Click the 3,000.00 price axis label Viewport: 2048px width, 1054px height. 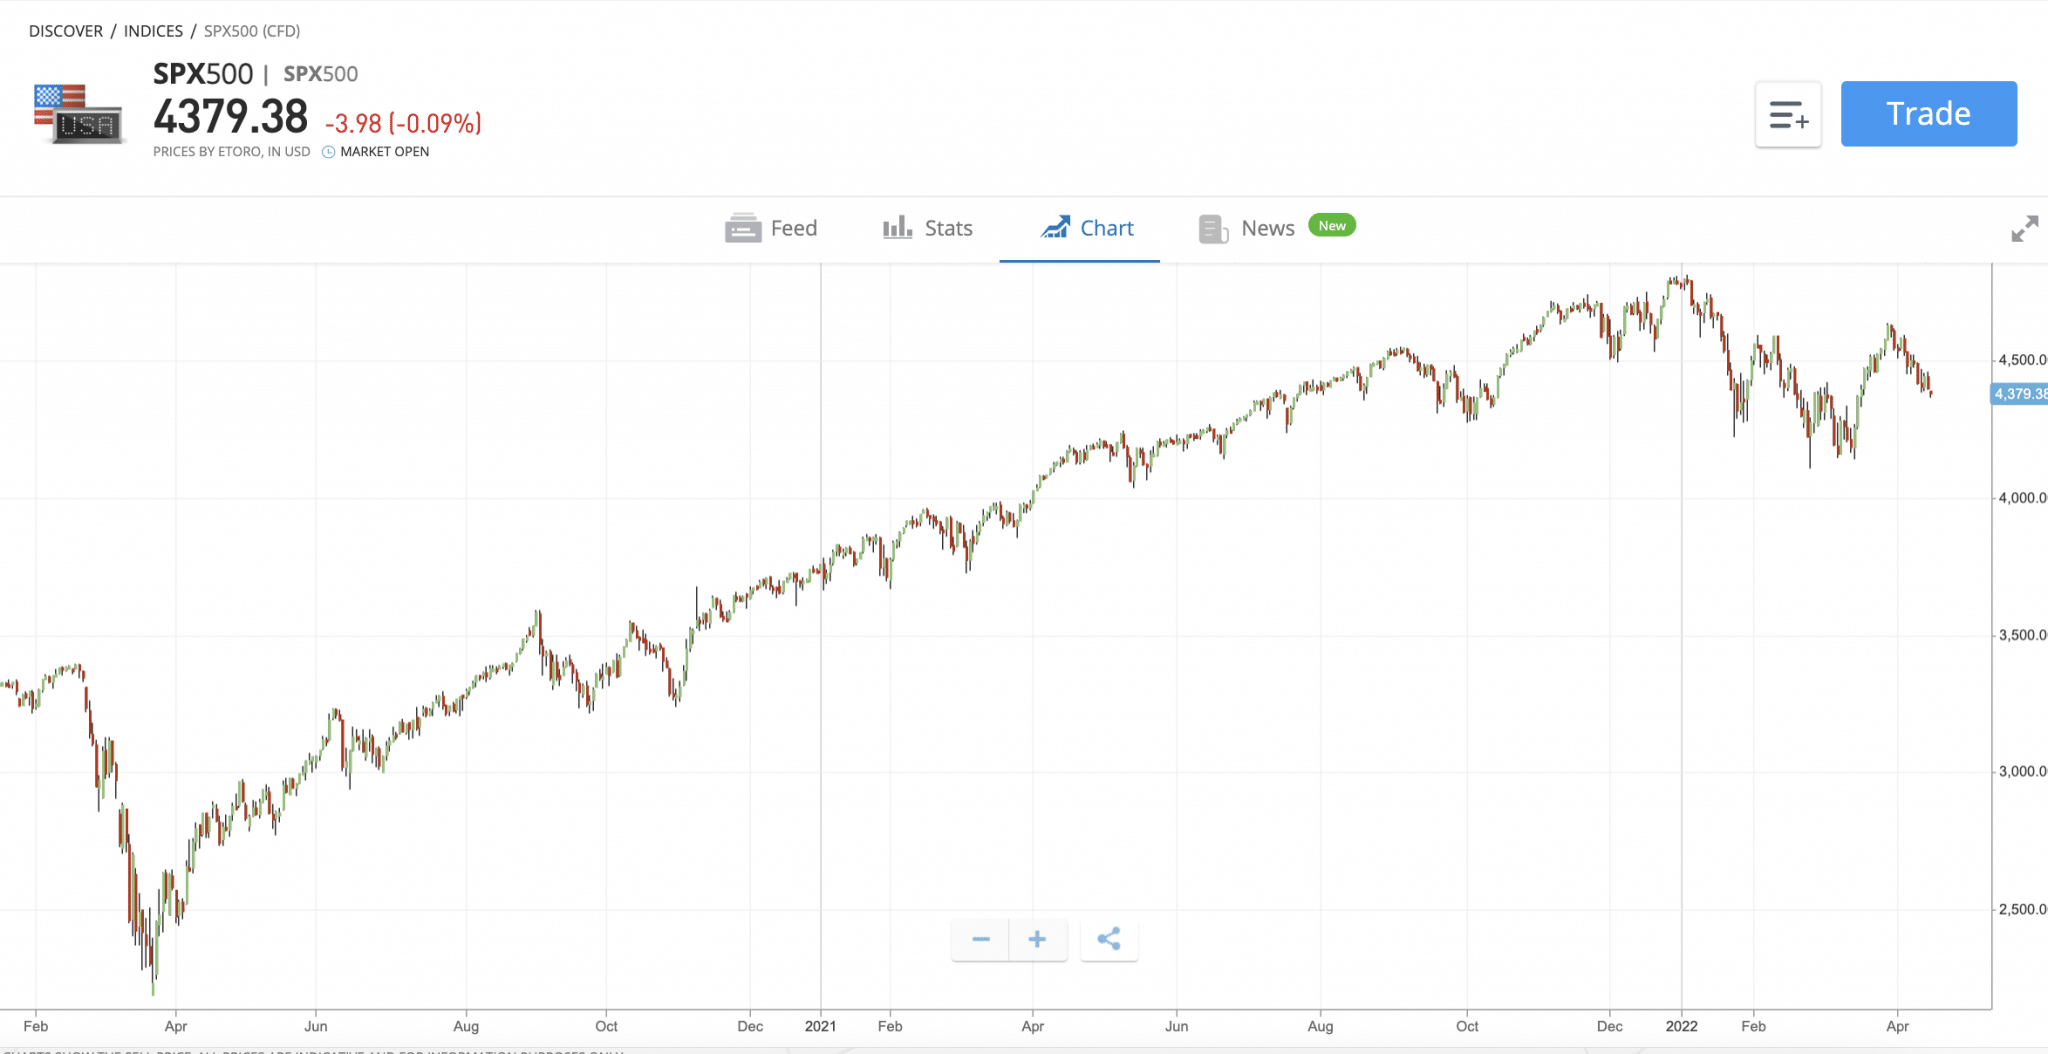click(x=2023, y=772)
